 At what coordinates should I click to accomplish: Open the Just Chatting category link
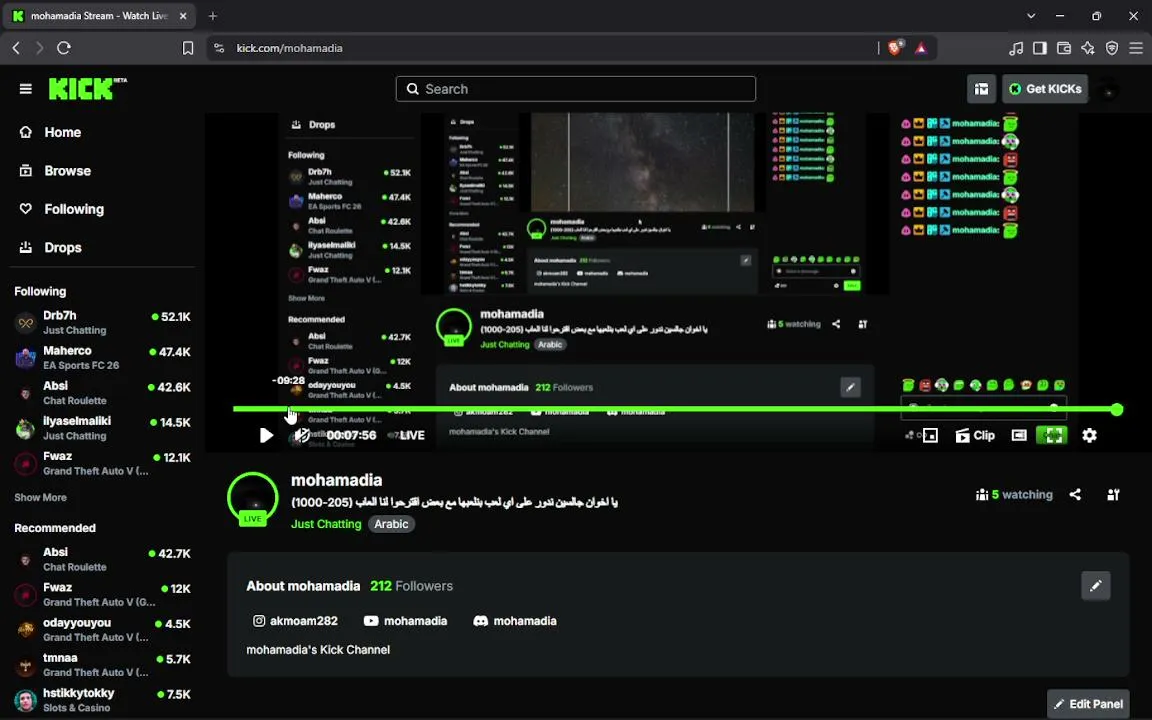(326, 524)
